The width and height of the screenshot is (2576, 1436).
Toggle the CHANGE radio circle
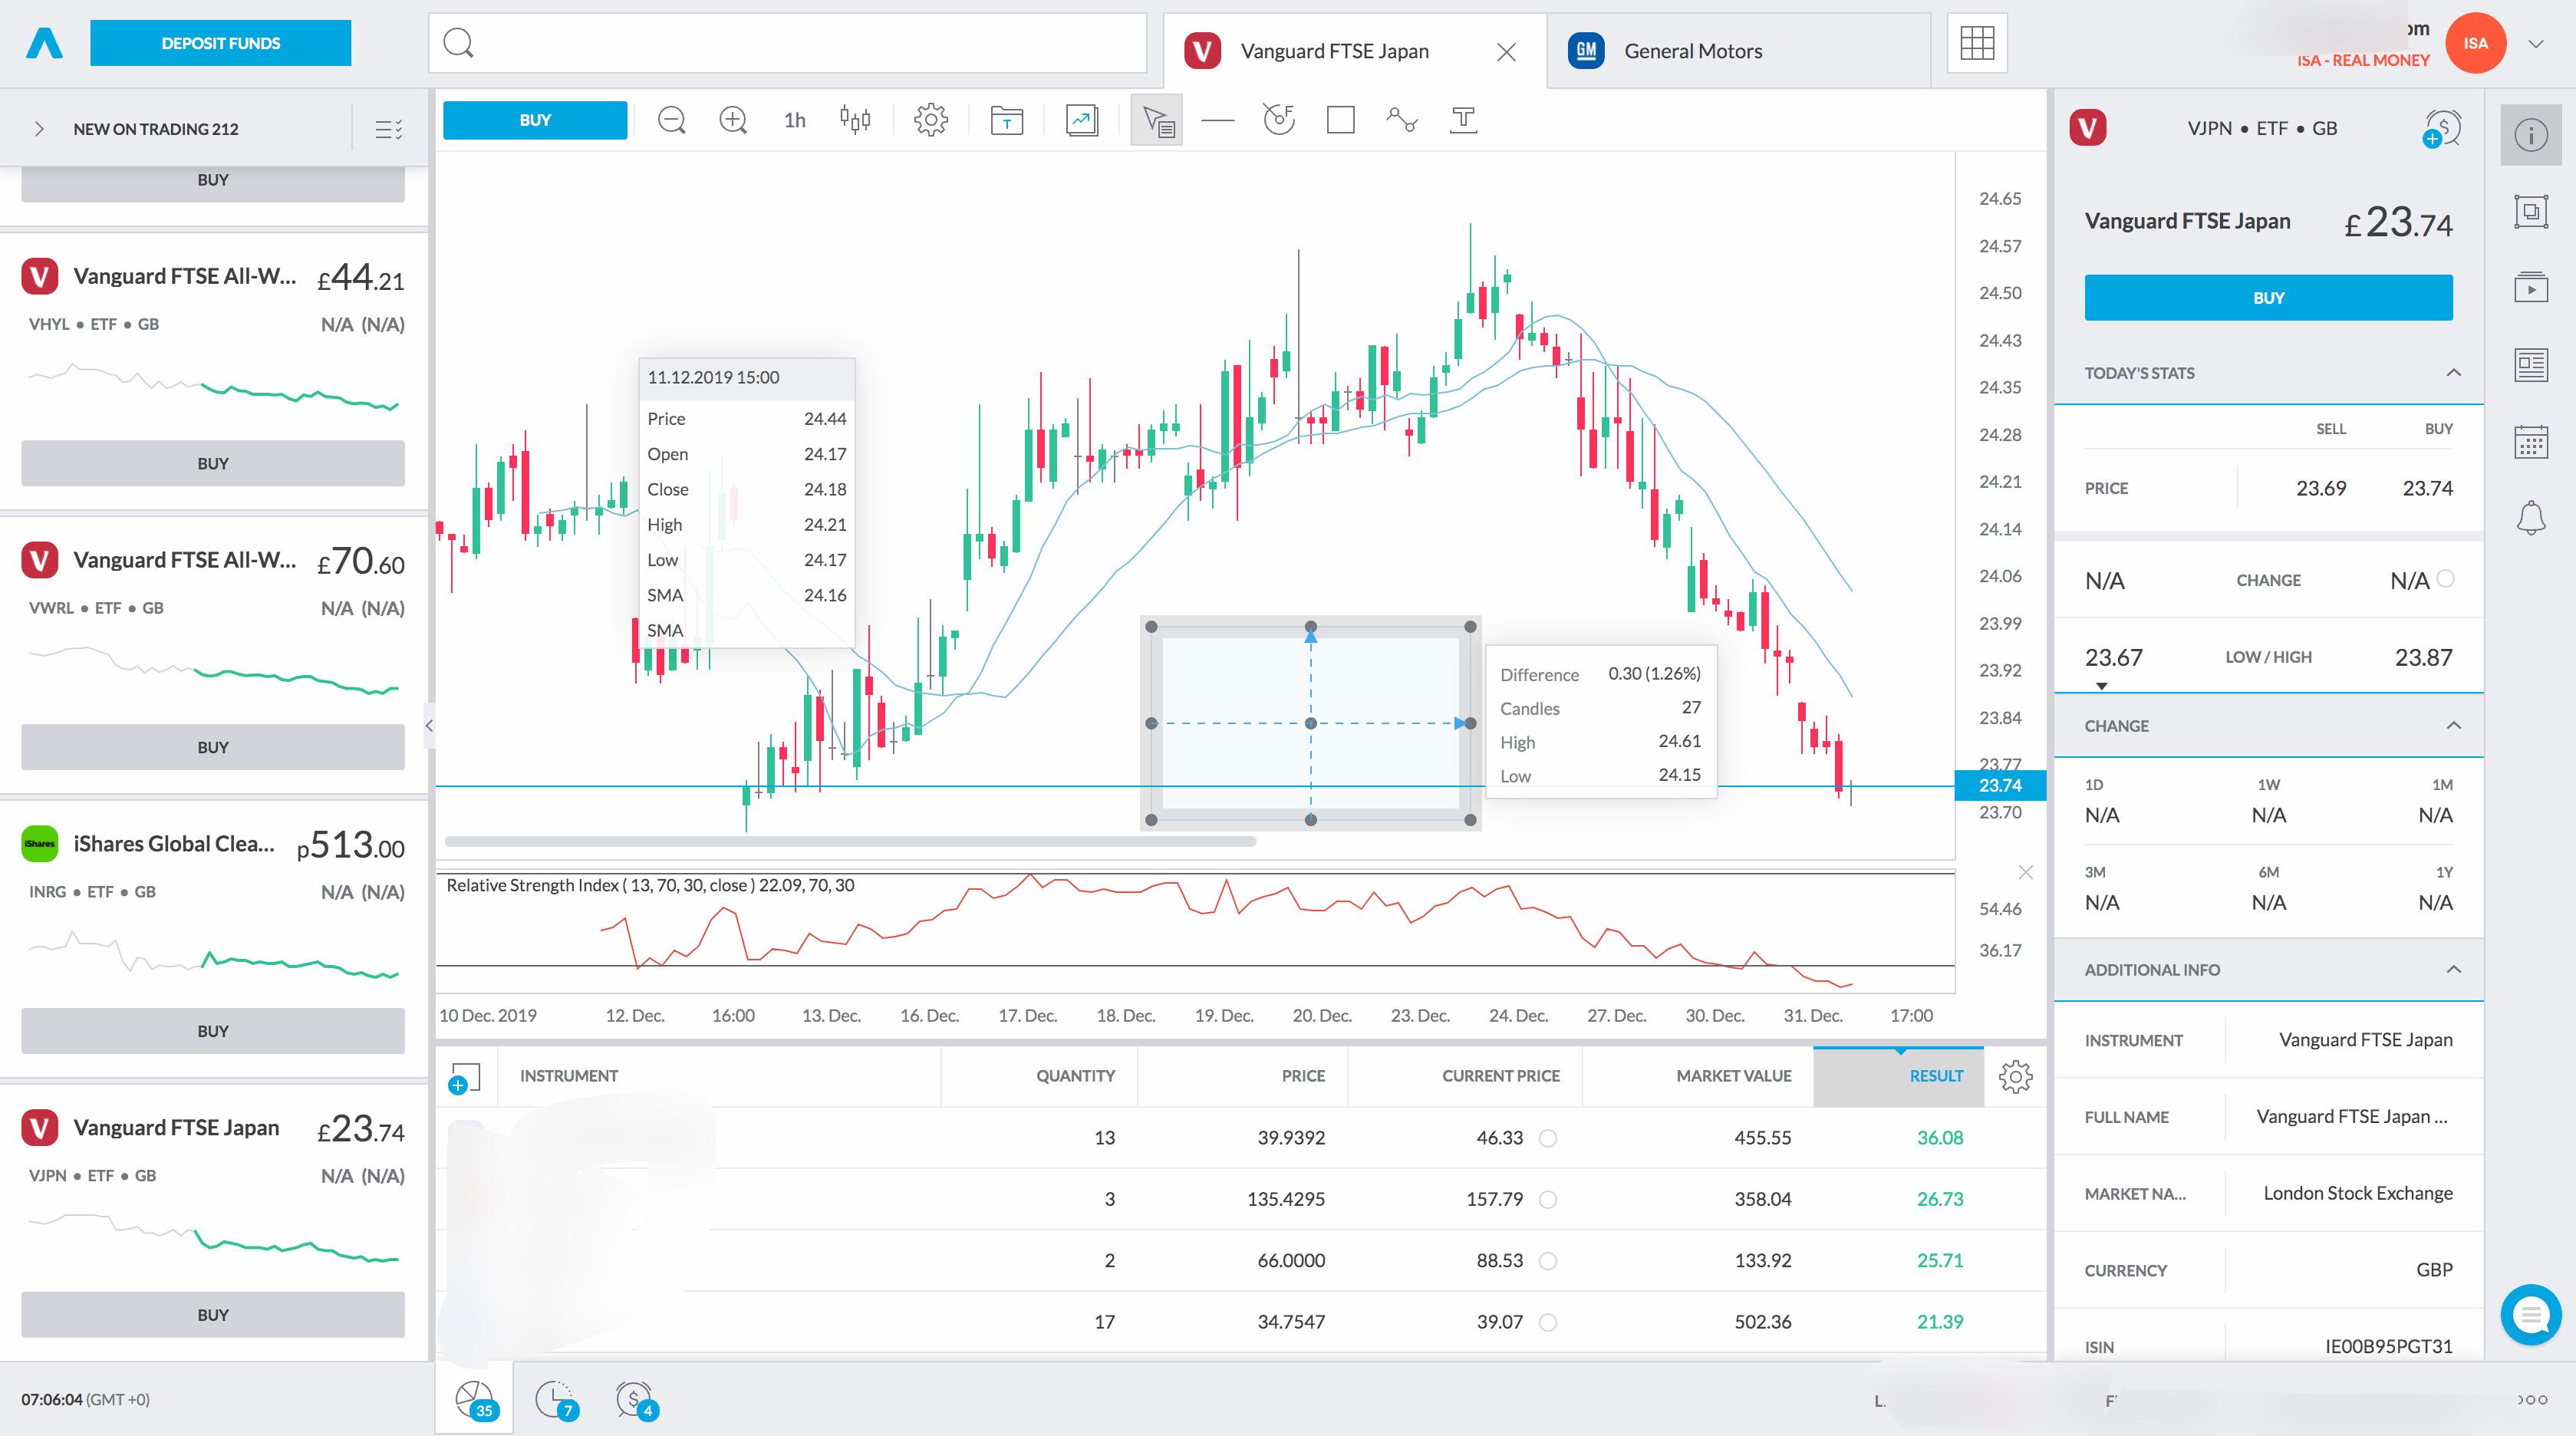pyautogui.click(x=2445, y=579)
